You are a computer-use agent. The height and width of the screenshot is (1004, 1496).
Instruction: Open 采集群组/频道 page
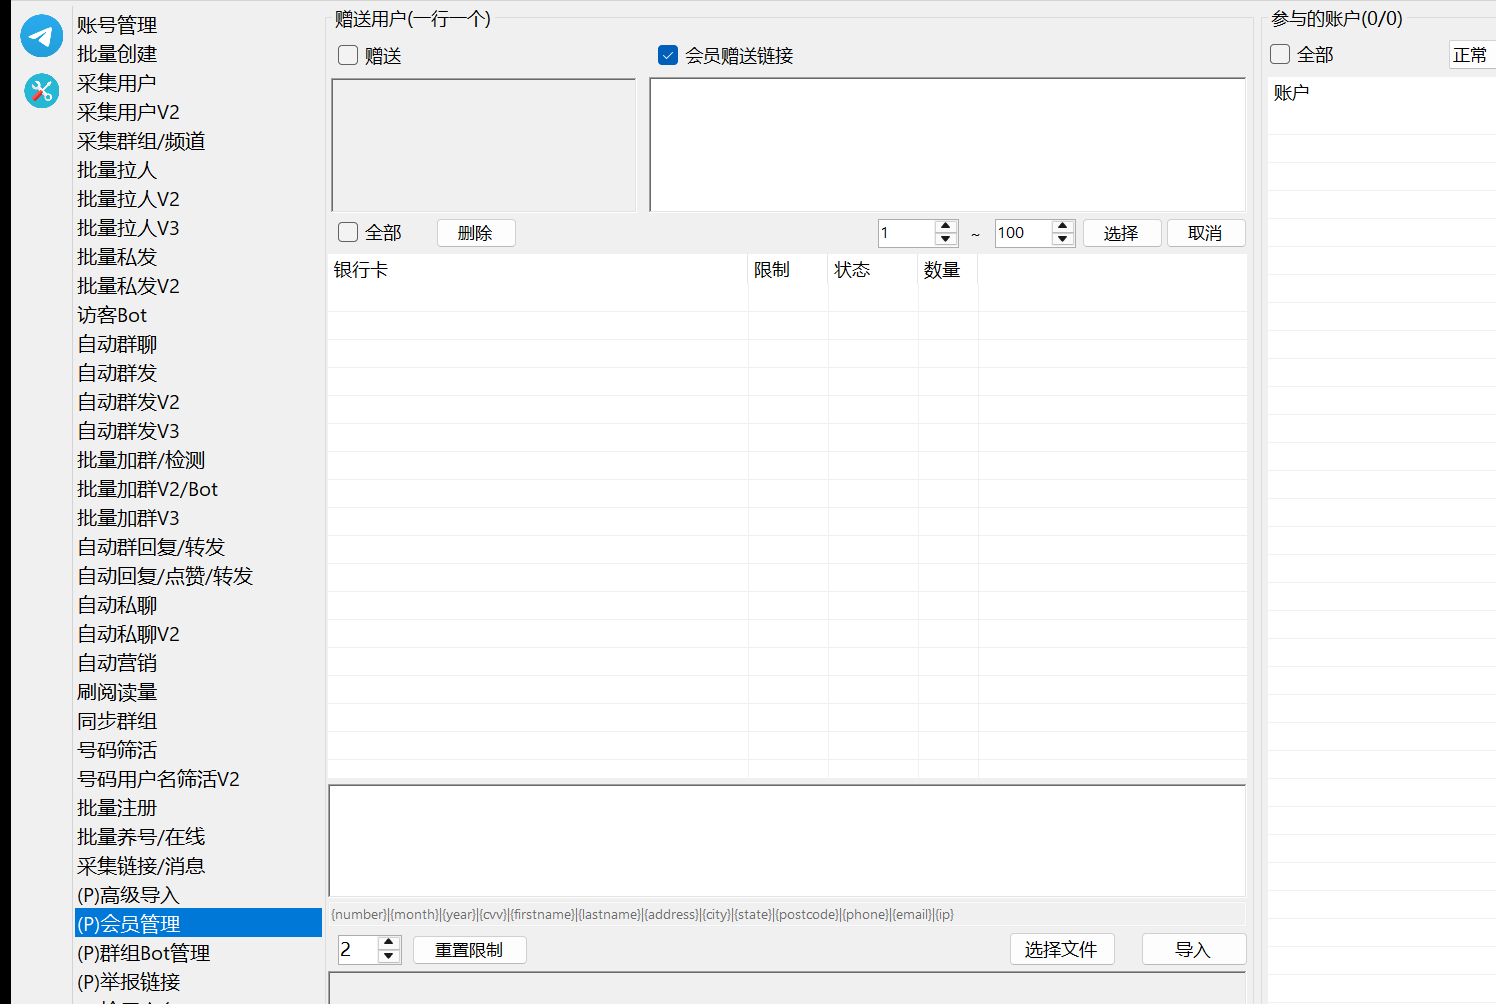click(141, 141)
